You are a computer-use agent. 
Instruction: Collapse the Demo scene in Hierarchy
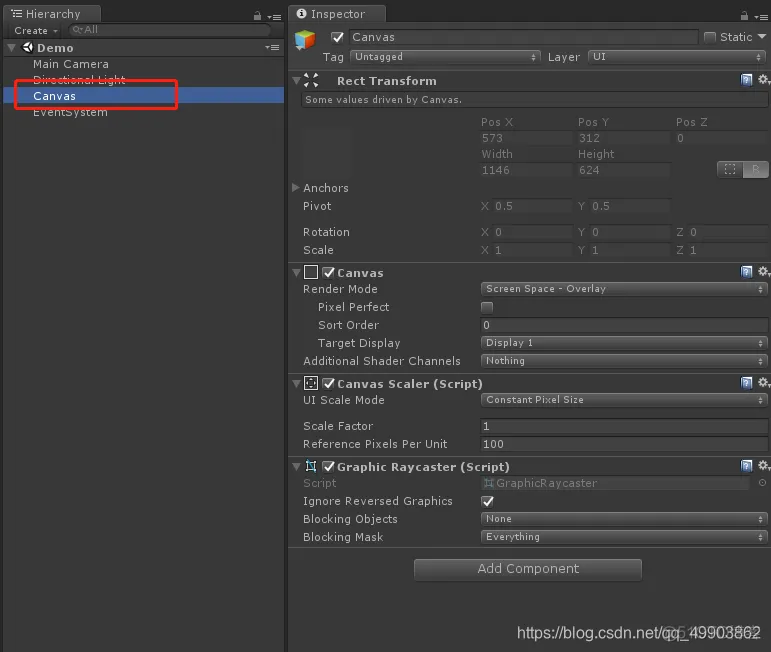click(x=12, y=48)
